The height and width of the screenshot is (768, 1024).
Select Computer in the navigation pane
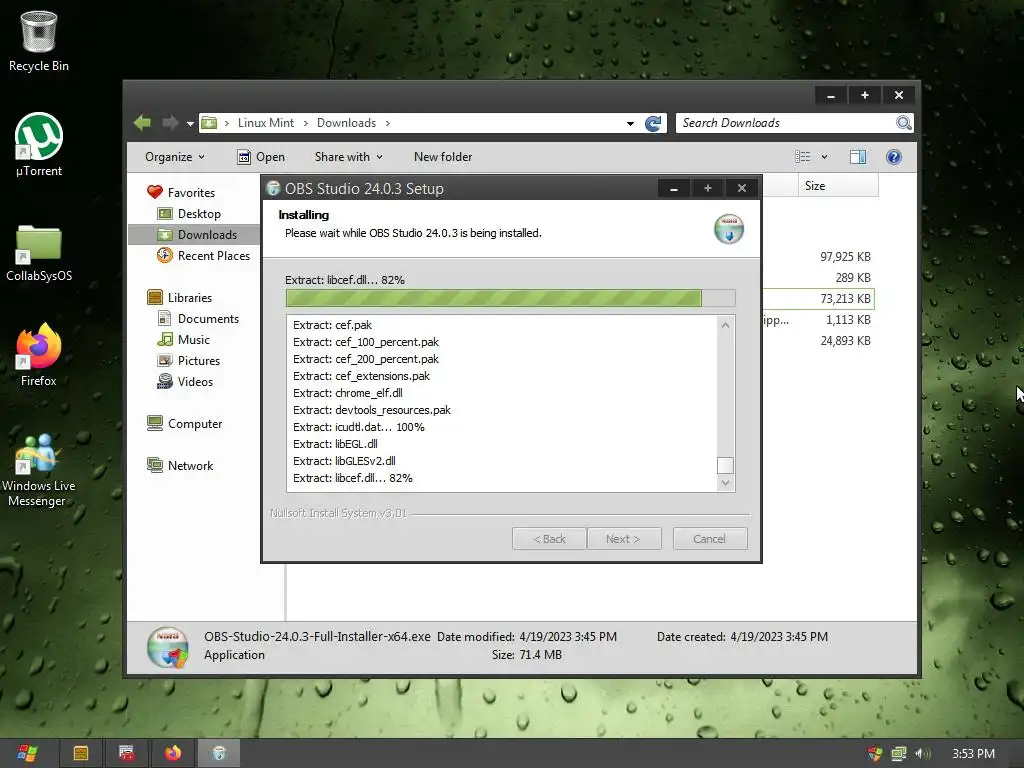pyautogui.click(x=185, y=423)
